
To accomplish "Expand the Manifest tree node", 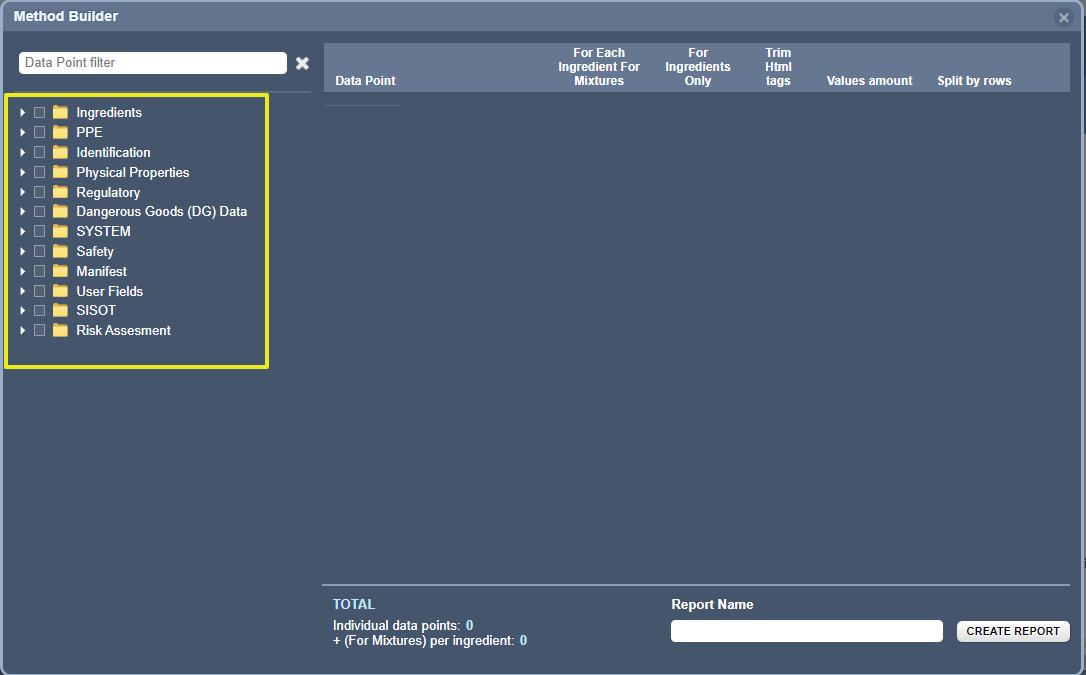I will pos(22,271).
